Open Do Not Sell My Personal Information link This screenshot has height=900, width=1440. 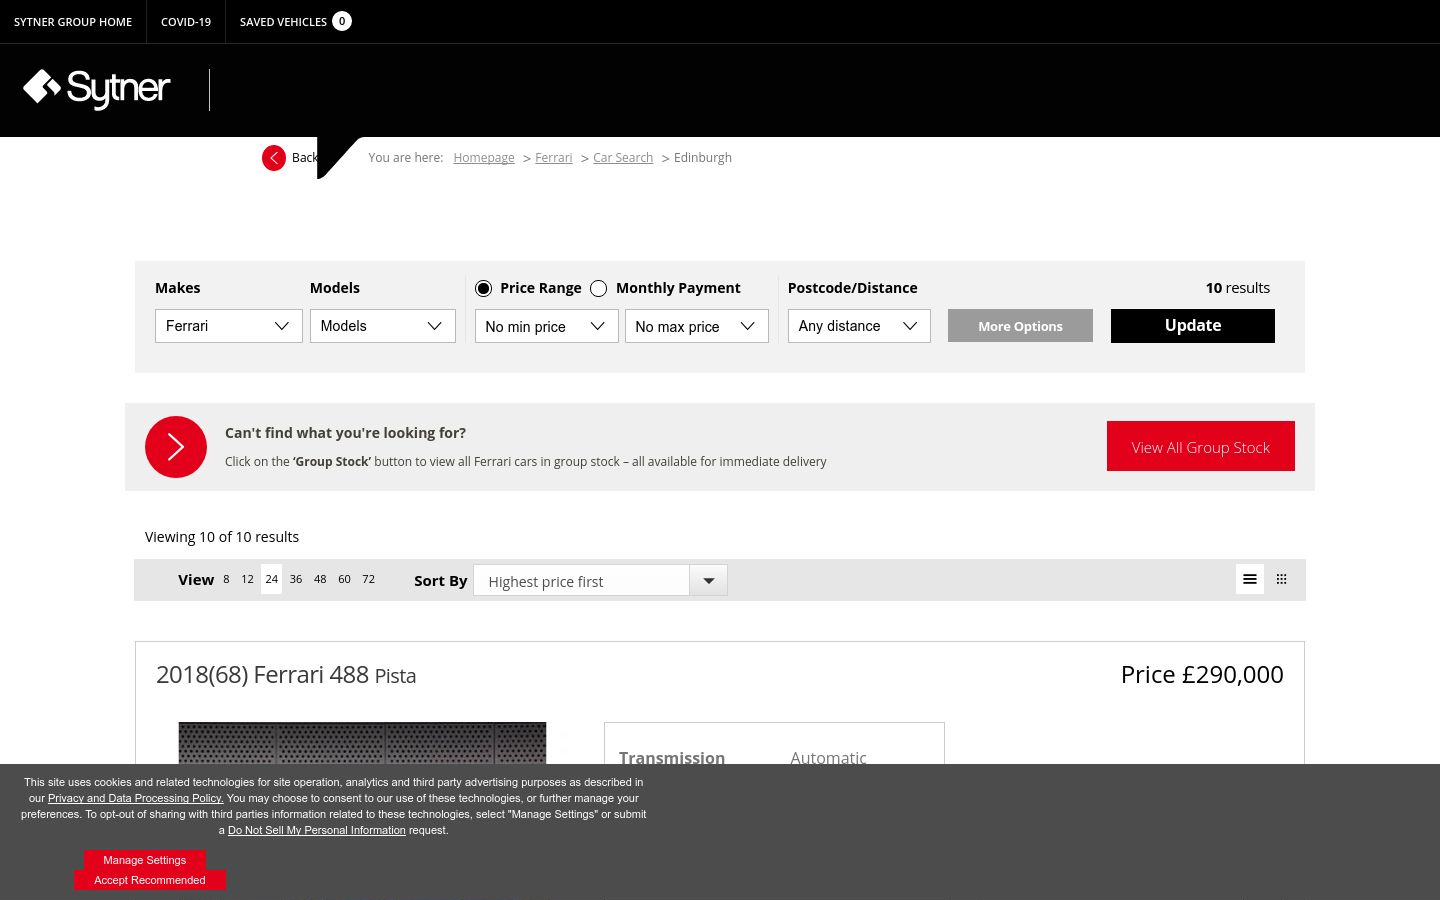pyautogui.click(x=317, y=830)
